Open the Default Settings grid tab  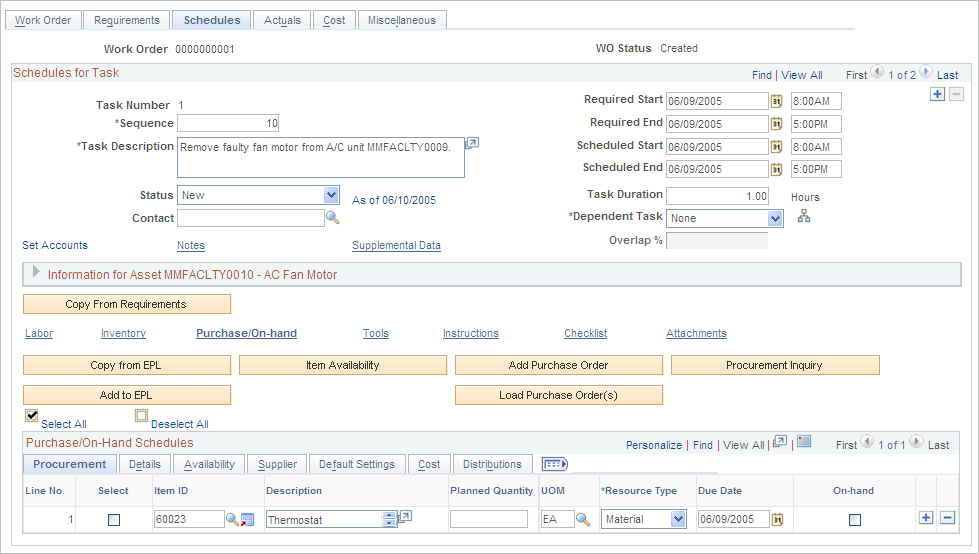click(357, 464)
